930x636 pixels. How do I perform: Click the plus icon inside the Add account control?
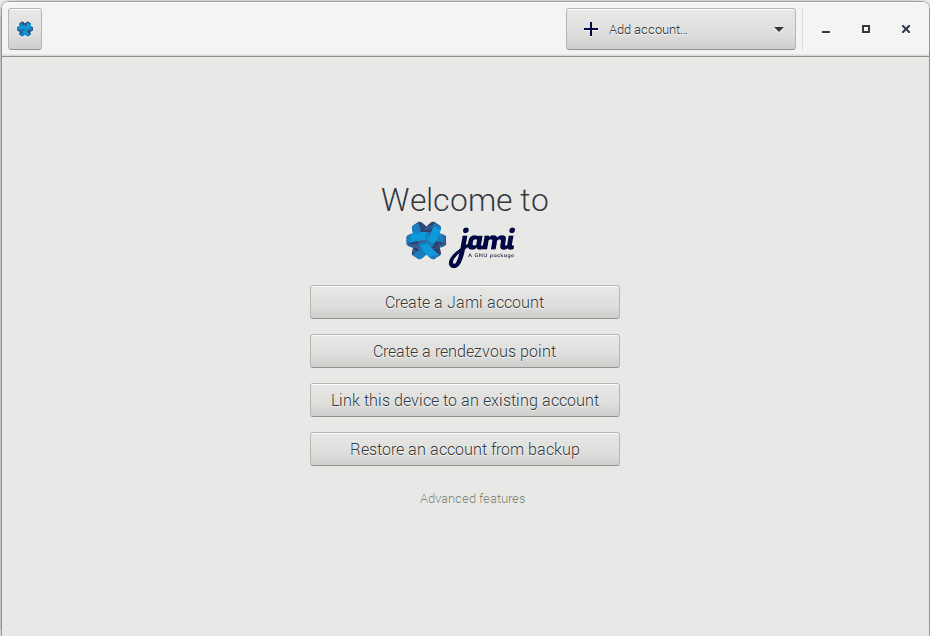coord(589,29)
